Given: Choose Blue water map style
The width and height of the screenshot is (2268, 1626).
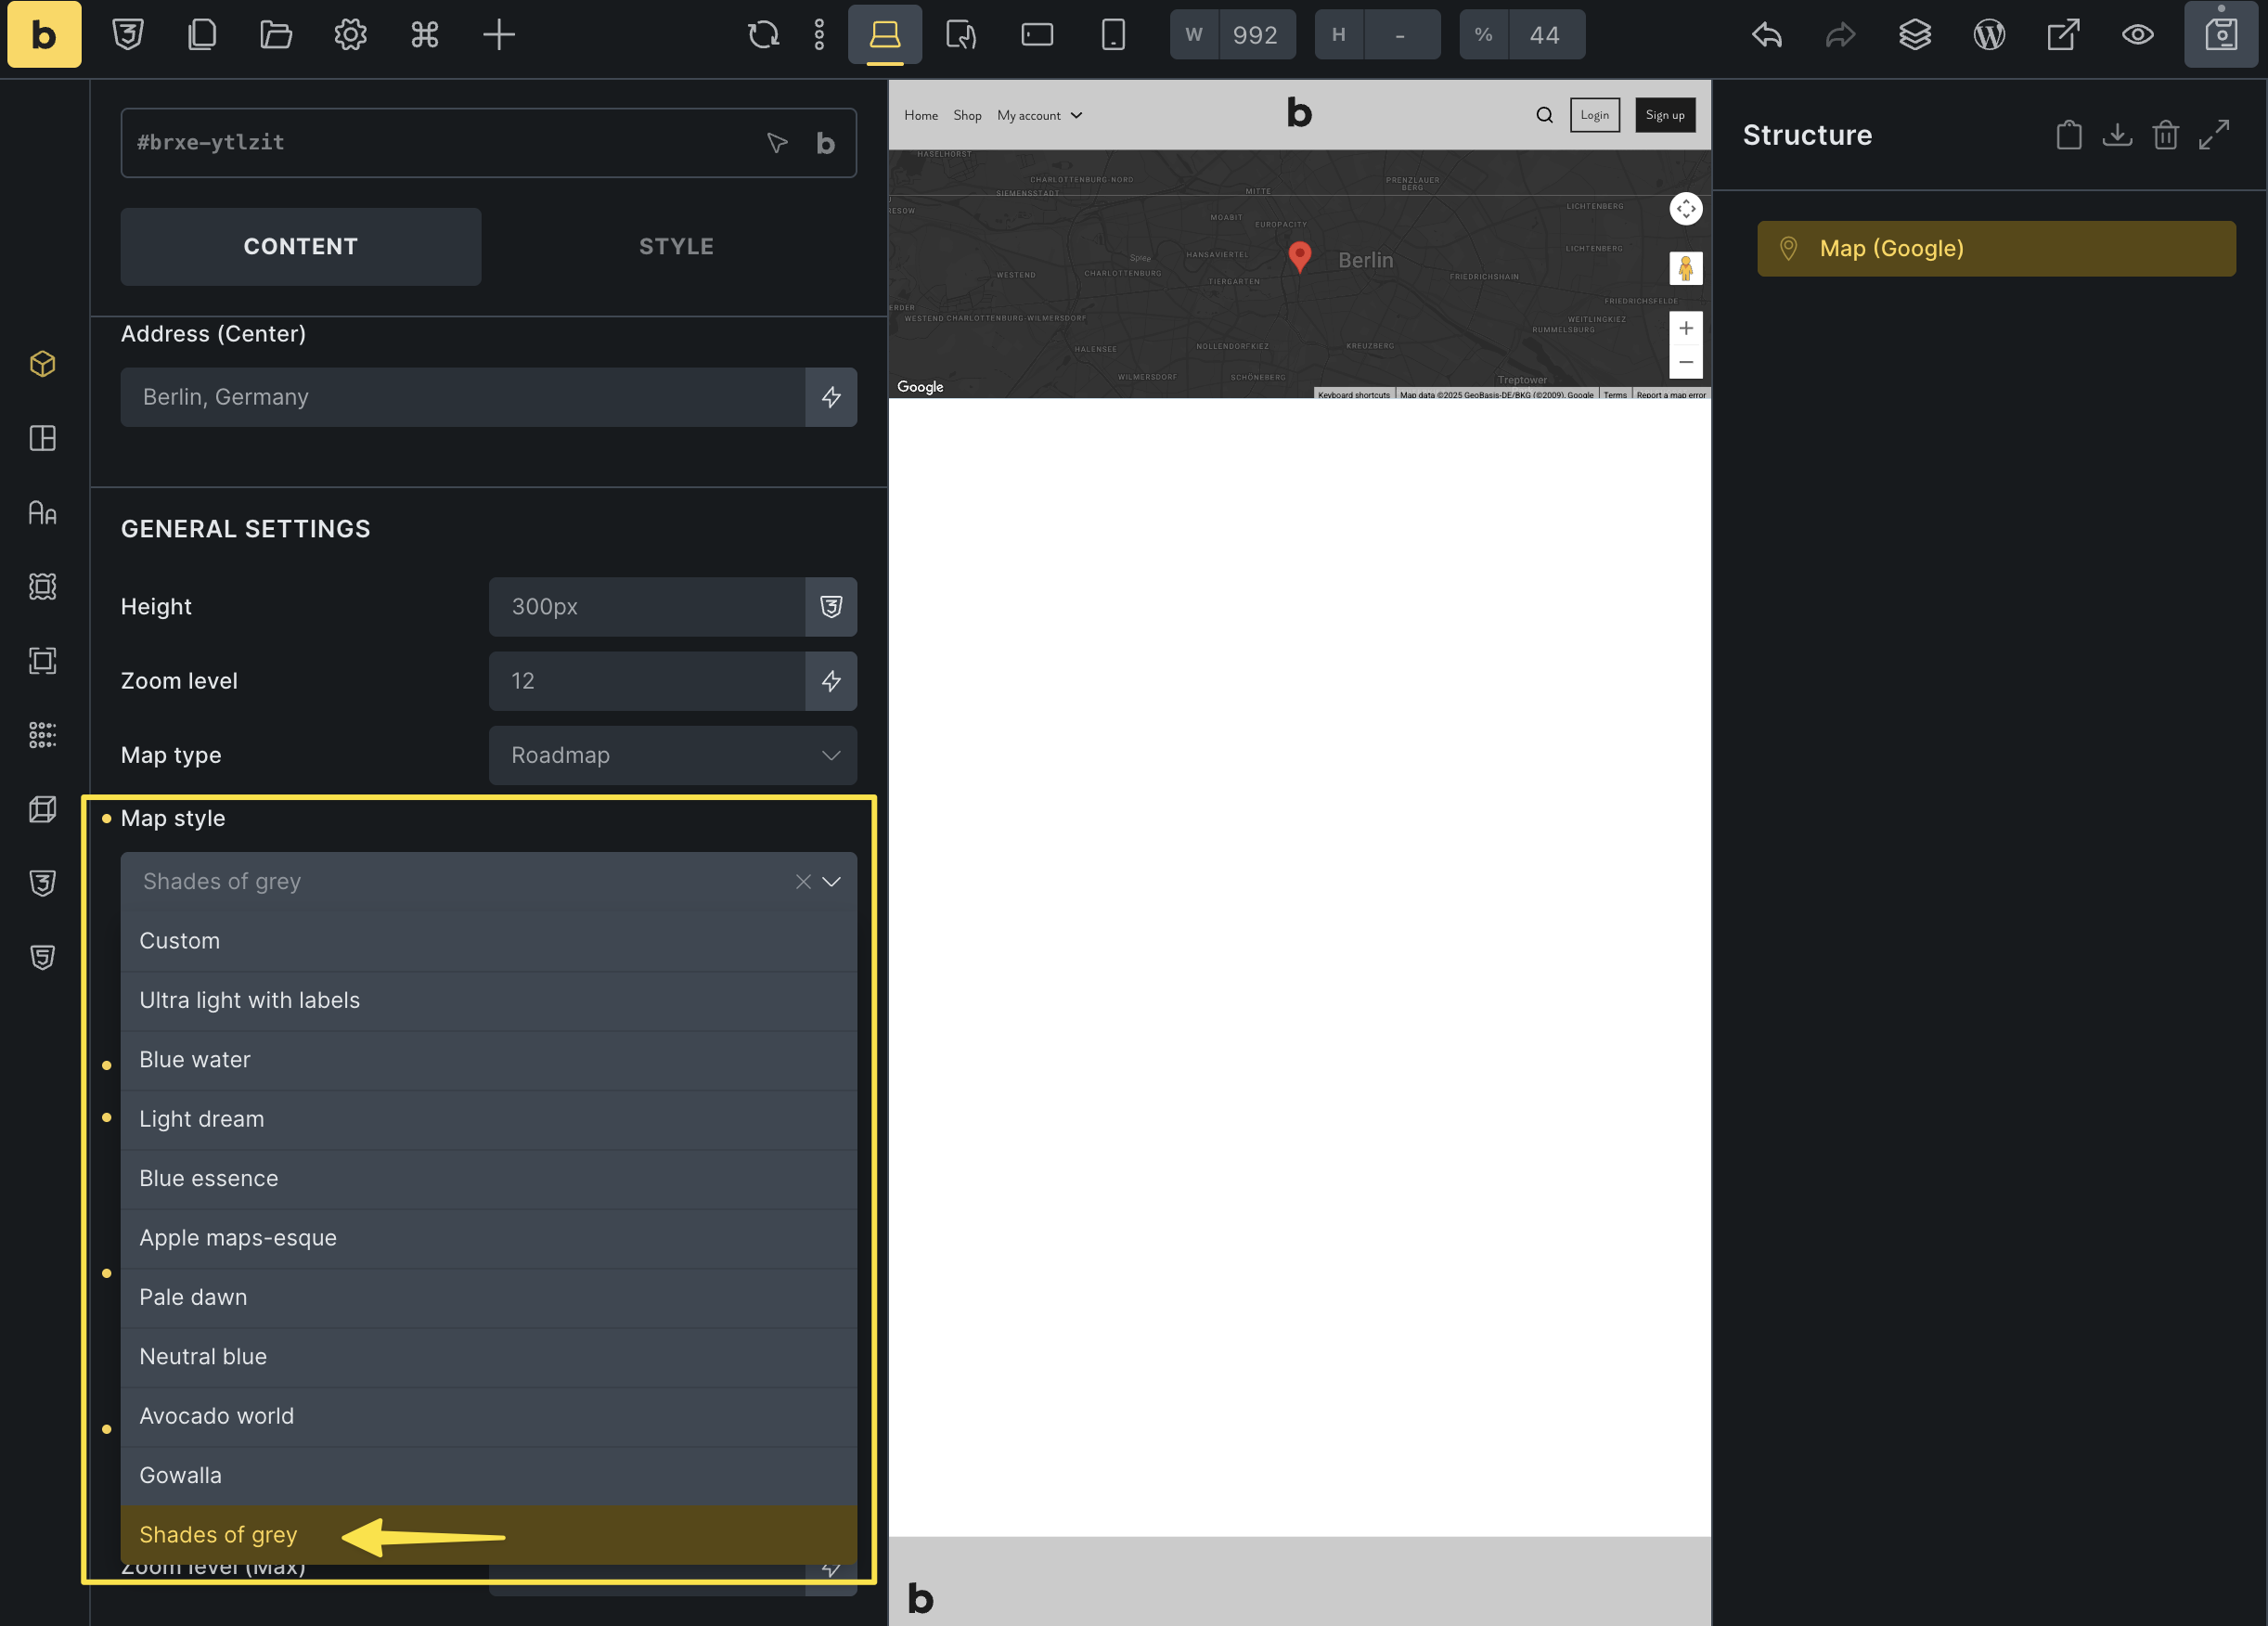Looking at the screenshot, I should [489, 1060].
